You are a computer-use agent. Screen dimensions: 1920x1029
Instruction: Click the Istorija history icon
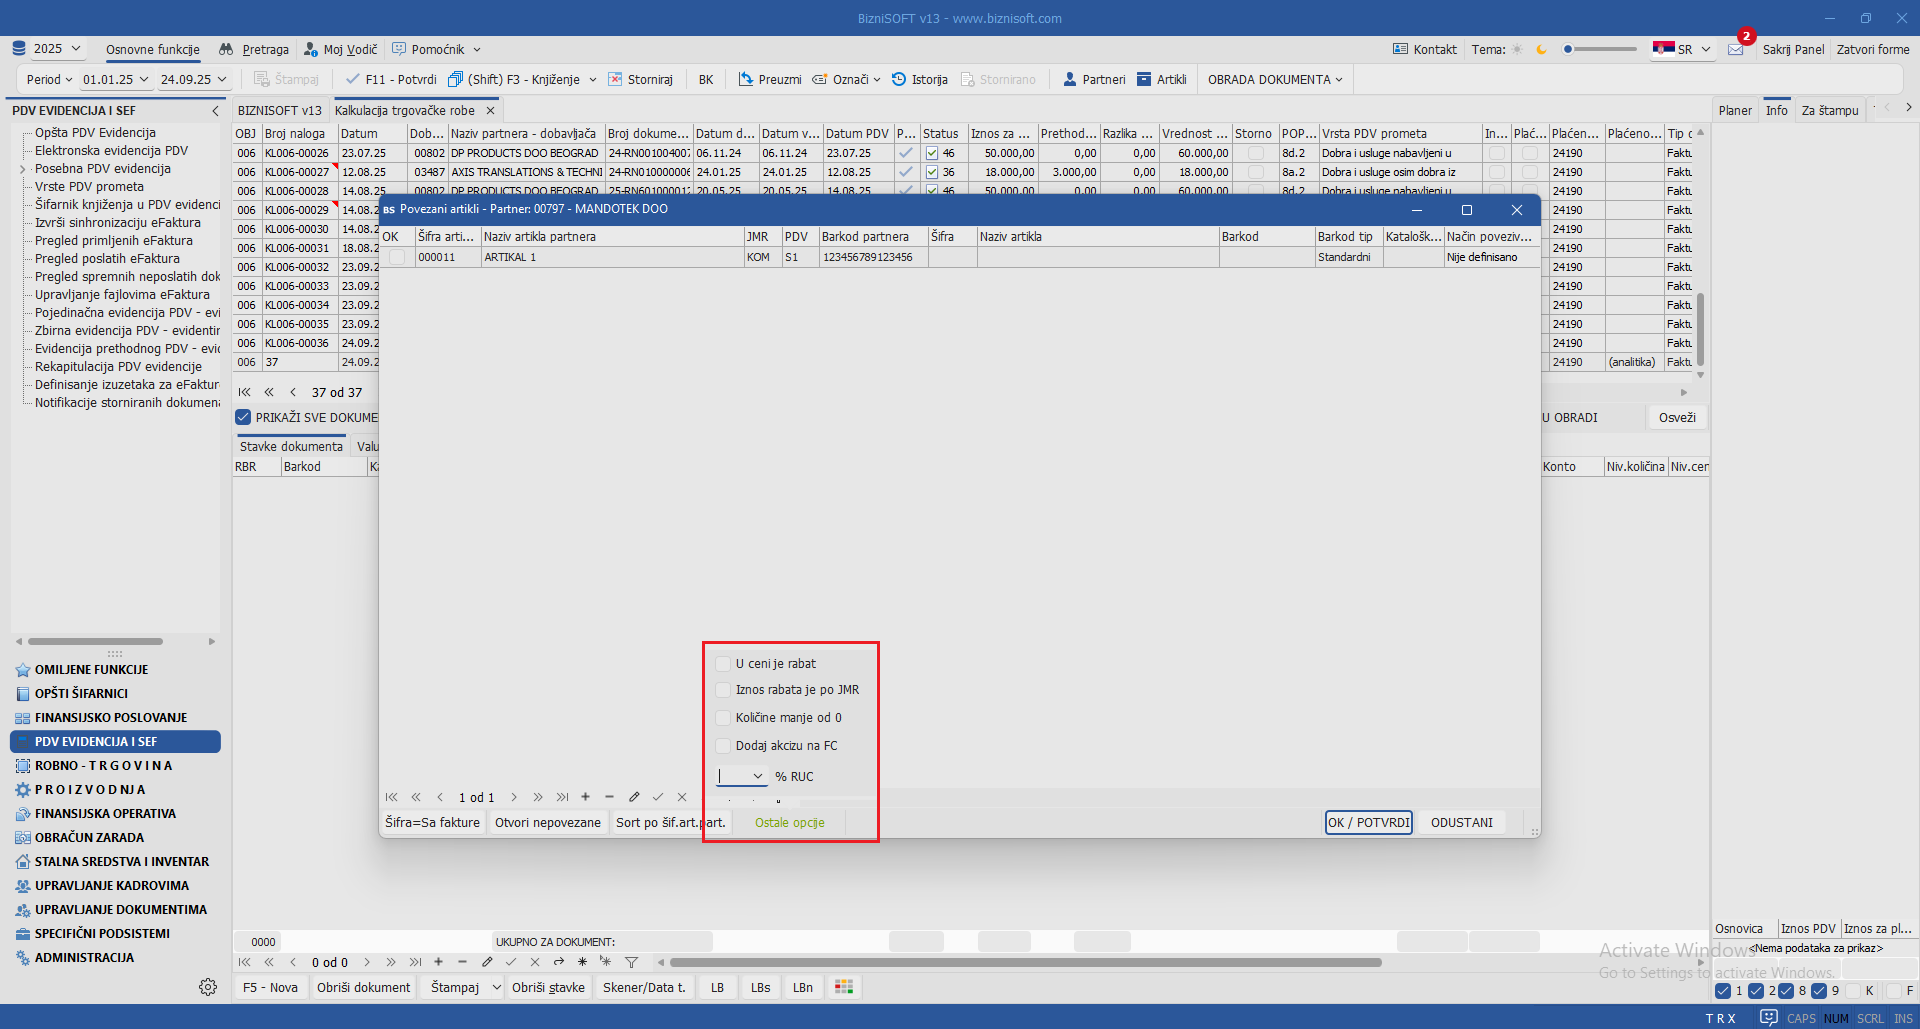[x=899, y=80]
